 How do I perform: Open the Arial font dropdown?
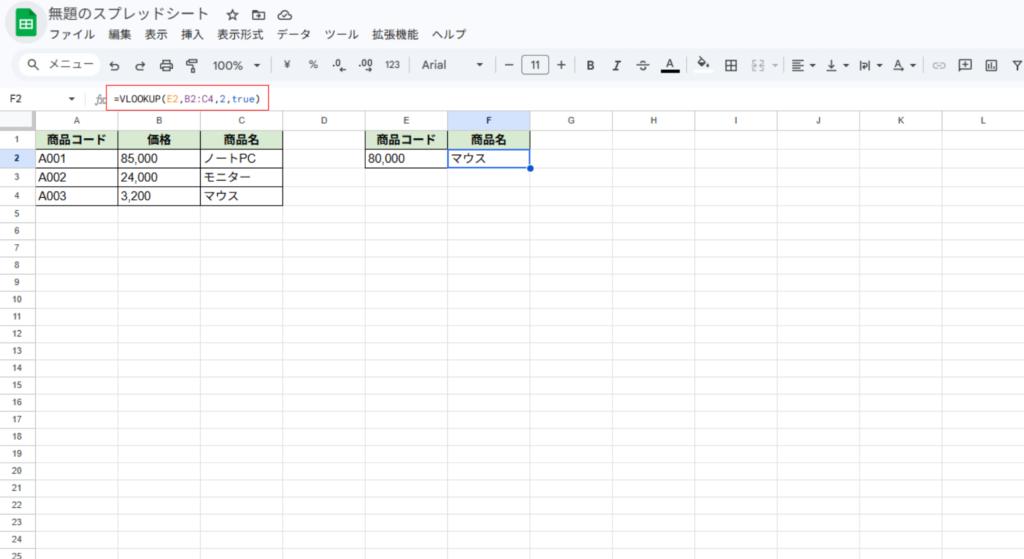coord(452,65)
